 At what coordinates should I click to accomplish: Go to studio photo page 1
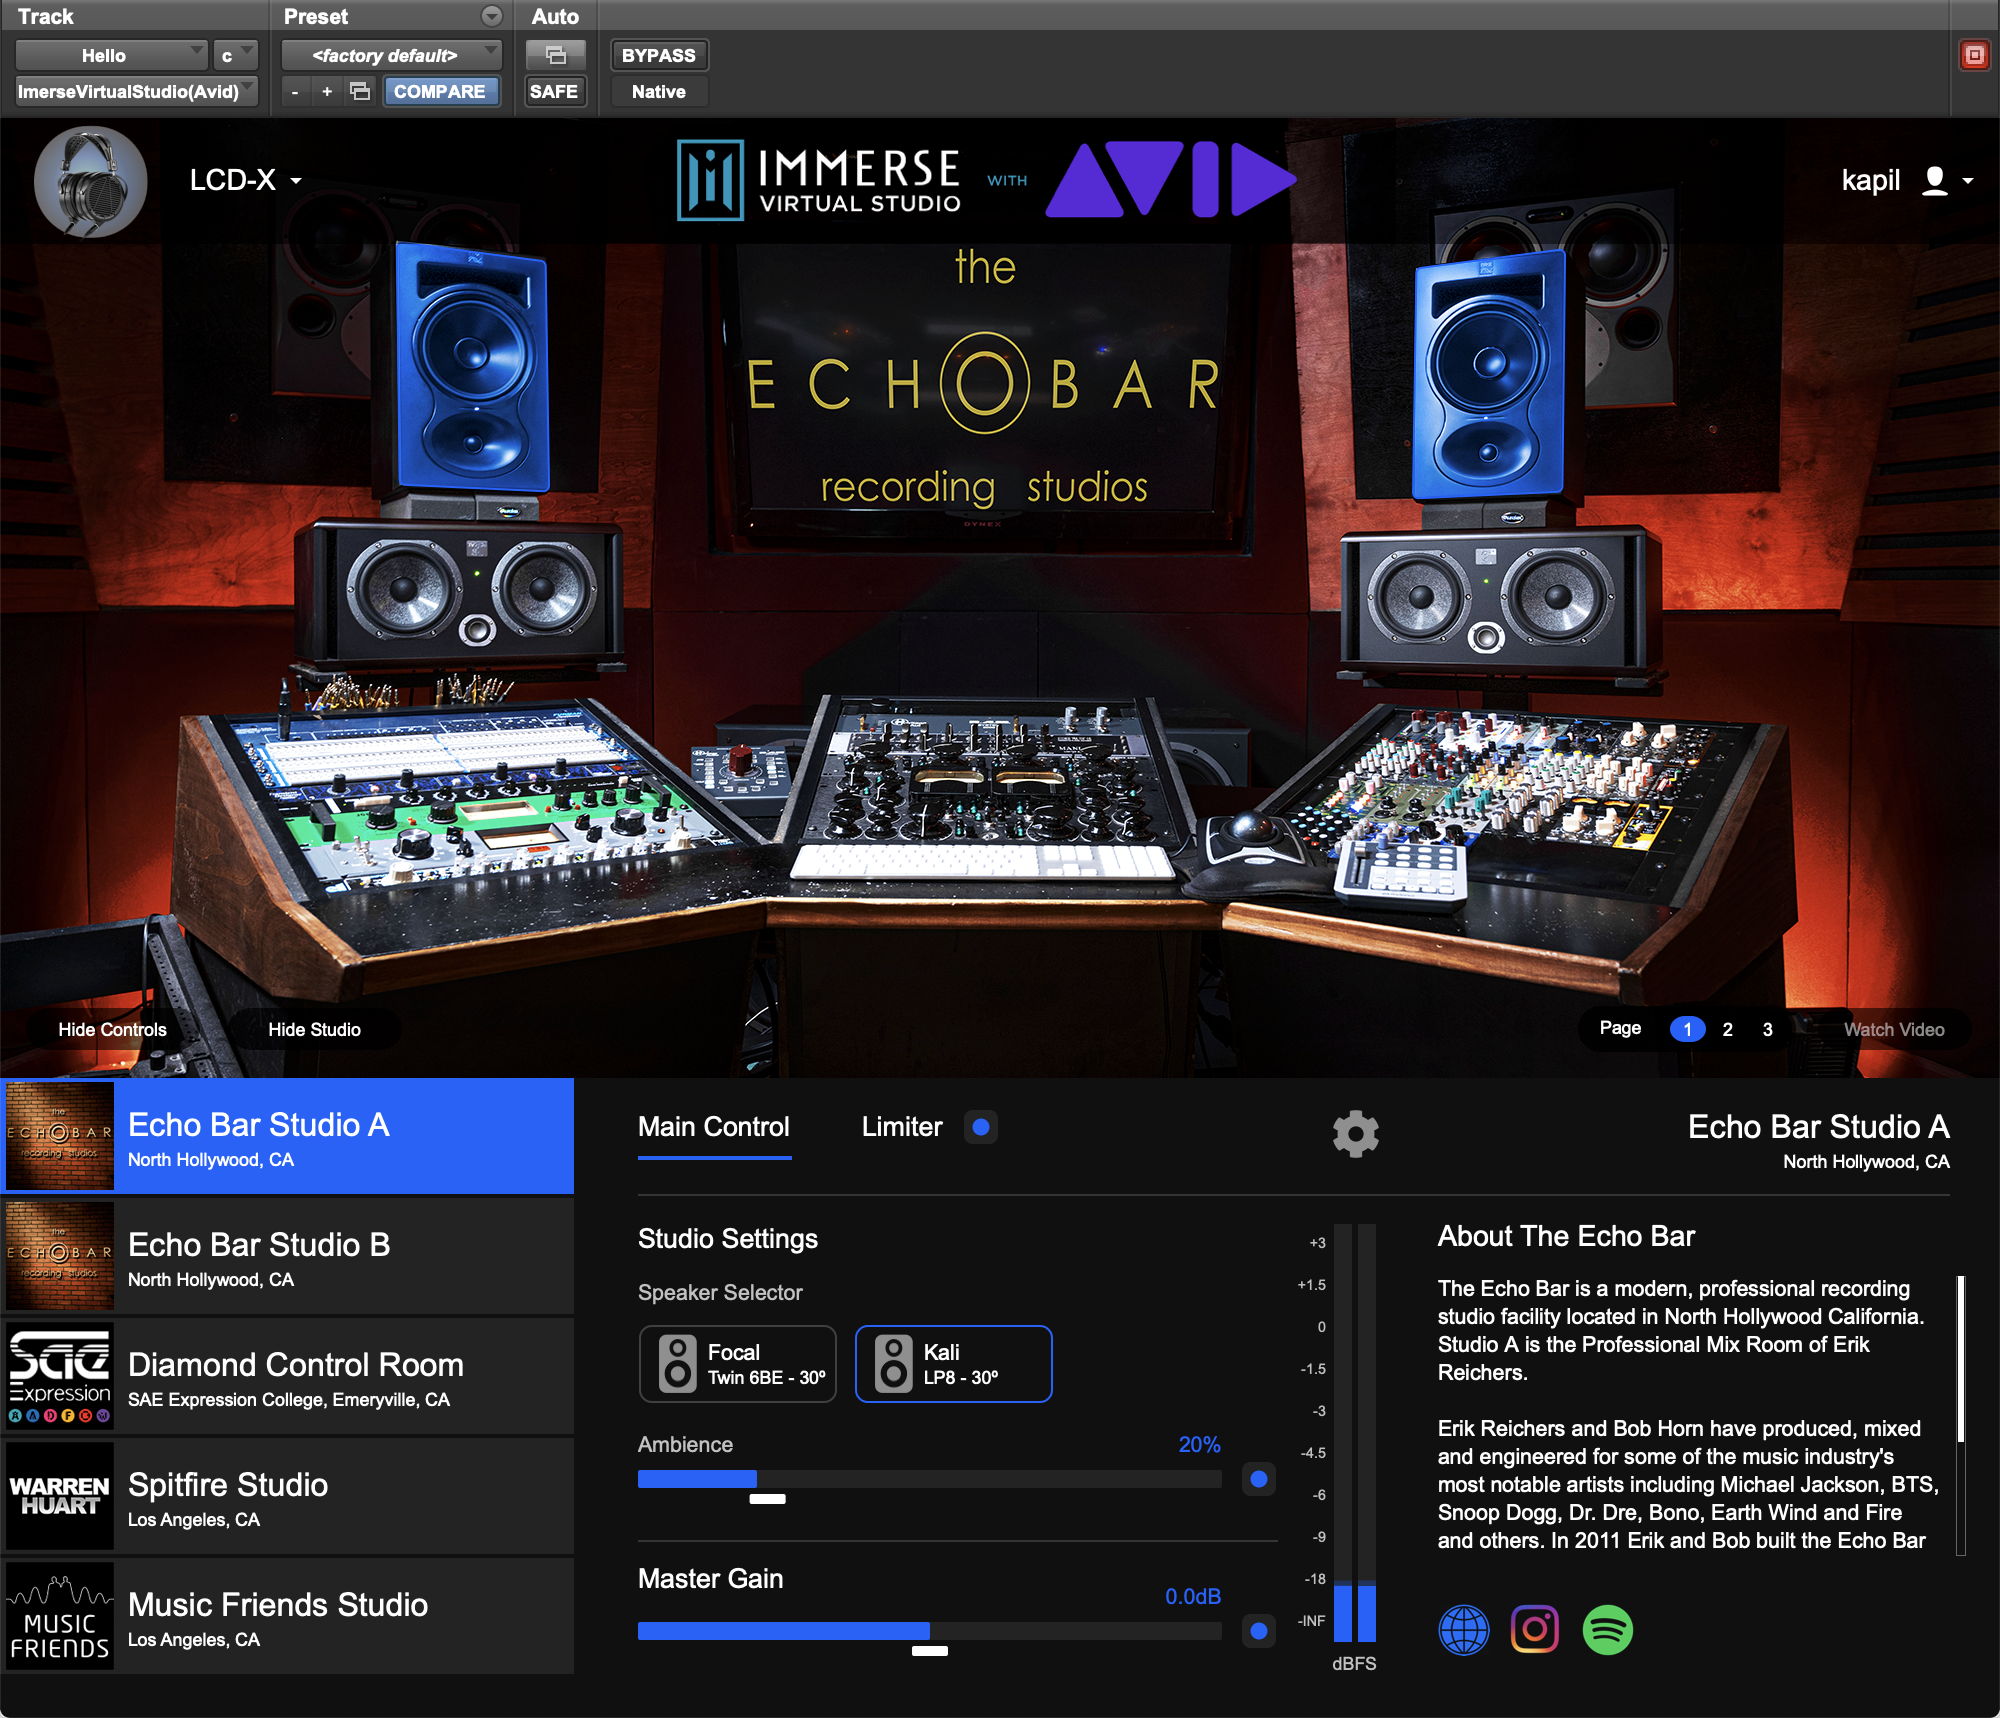pos(1687,1029)
